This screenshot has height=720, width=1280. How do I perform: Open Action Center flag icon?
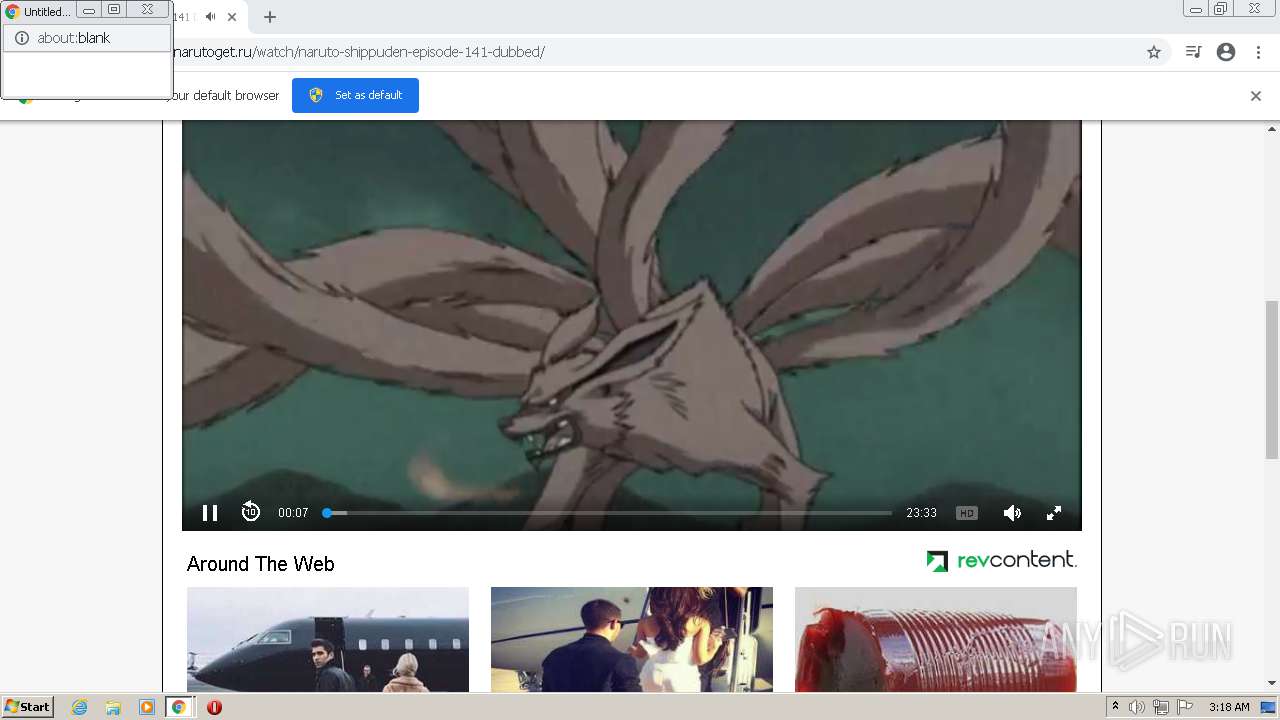tap(1185, 707)
